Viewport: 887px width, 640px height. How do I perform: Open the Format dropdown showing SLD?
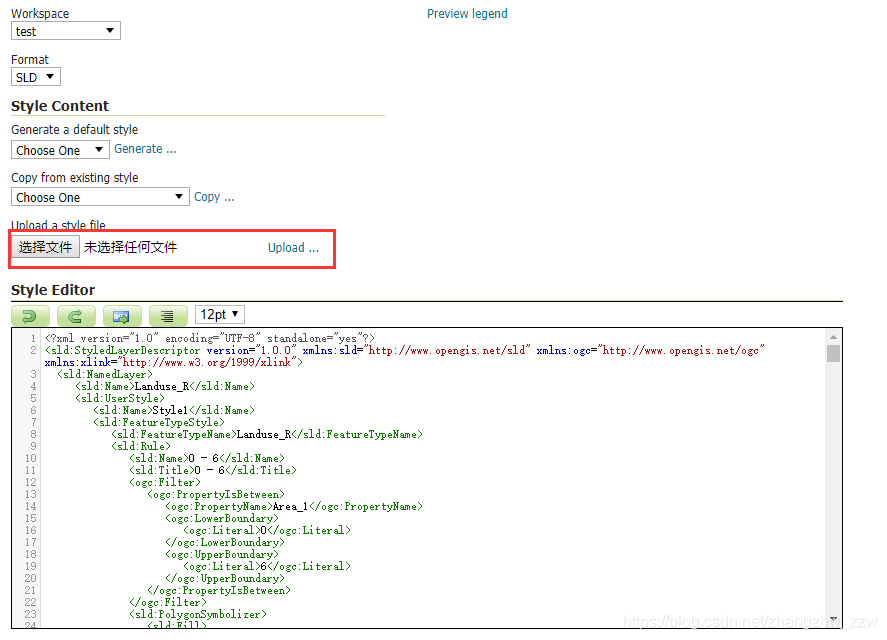(36, 77)
